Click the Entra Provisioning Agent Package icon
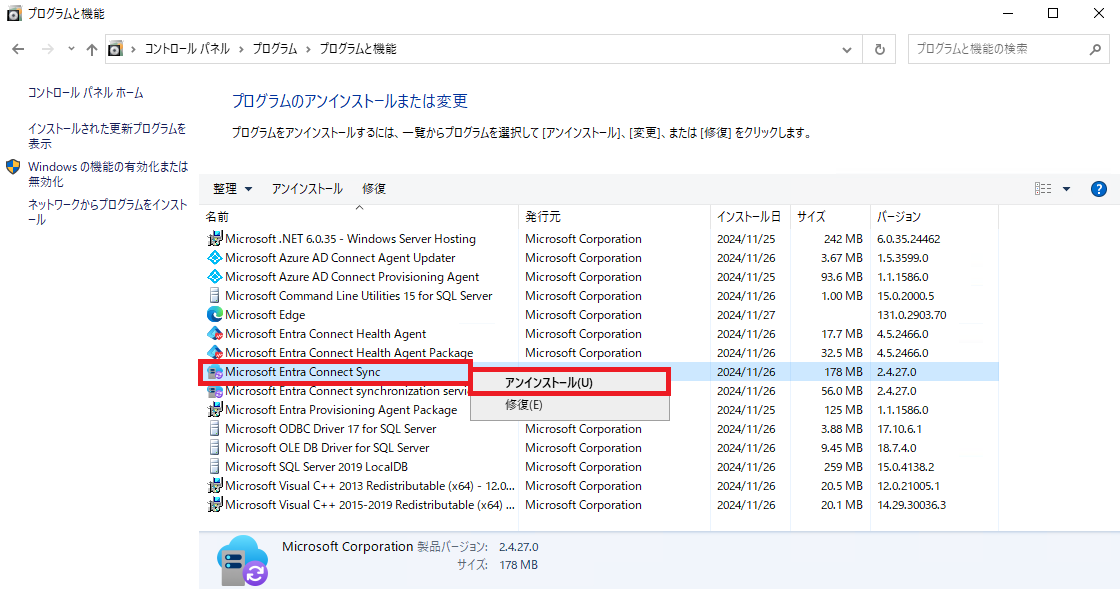 click(214, 410)
